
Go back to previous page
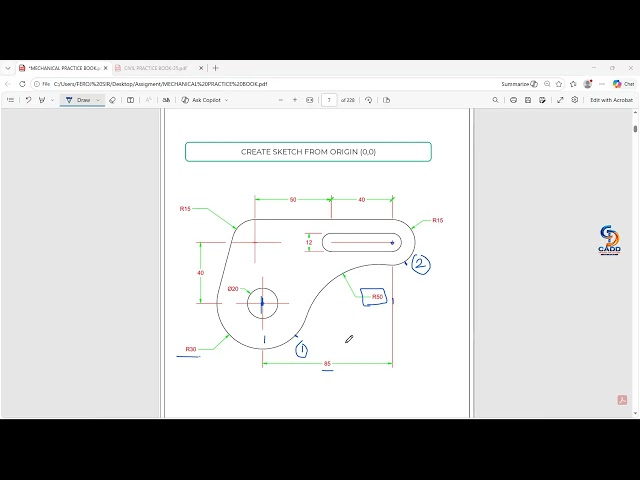click(8, 84)
